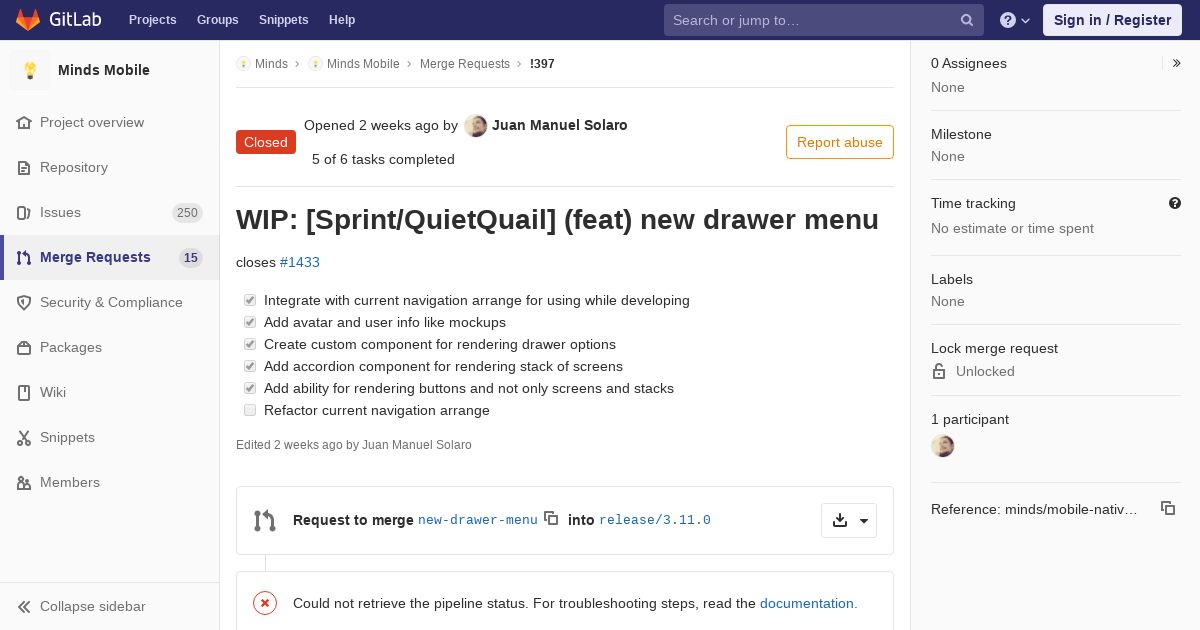
Task: Open Groups in top navigation
Action: pyautogui.click(x=218, y=20)
